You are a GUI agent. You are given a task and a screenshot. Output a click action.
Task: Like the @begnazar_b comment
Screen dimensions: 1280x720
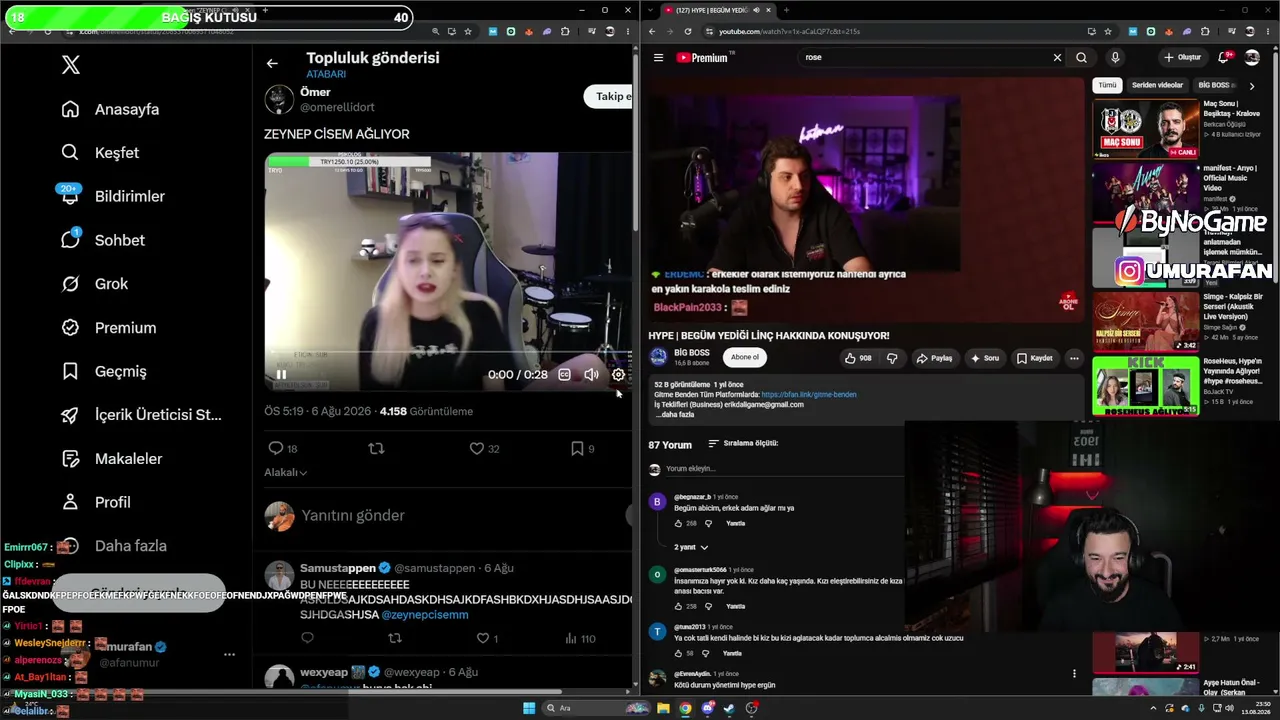[x=678, y=523]
